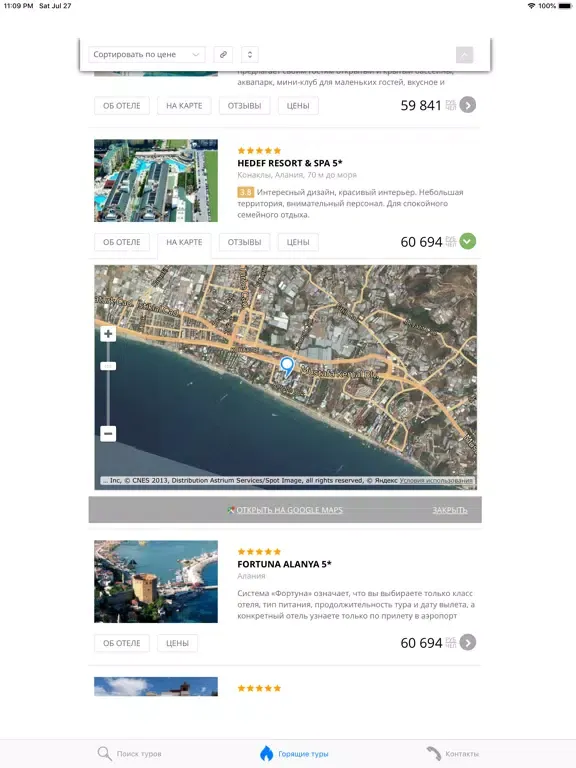Image resolution: width=576 pixels, height=768 pixels.
Task: Click the blue hotel location pin on map
Action: click(x=287, y=366)
